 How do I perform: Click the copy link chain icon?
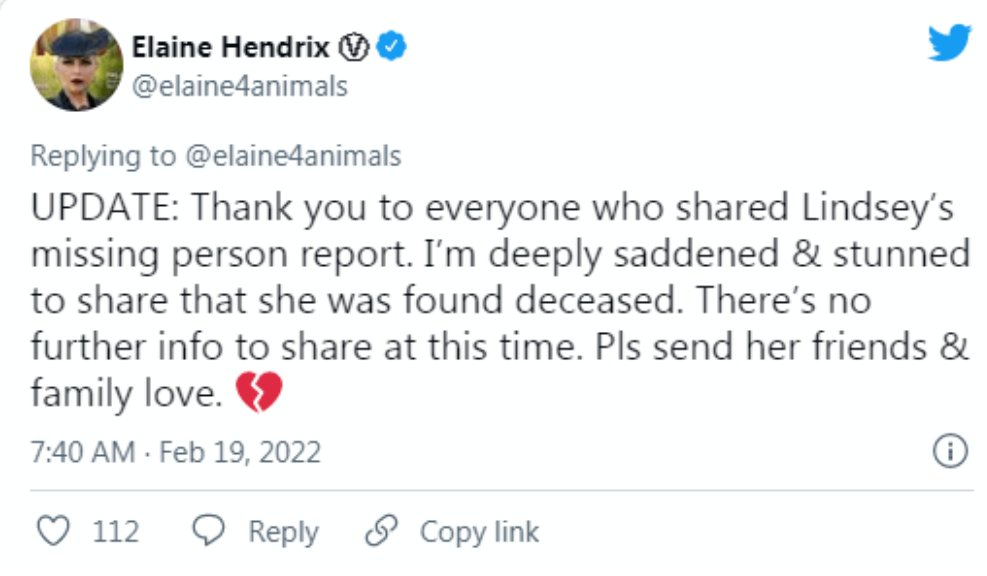pyautogui.click(x=381, y=531)
